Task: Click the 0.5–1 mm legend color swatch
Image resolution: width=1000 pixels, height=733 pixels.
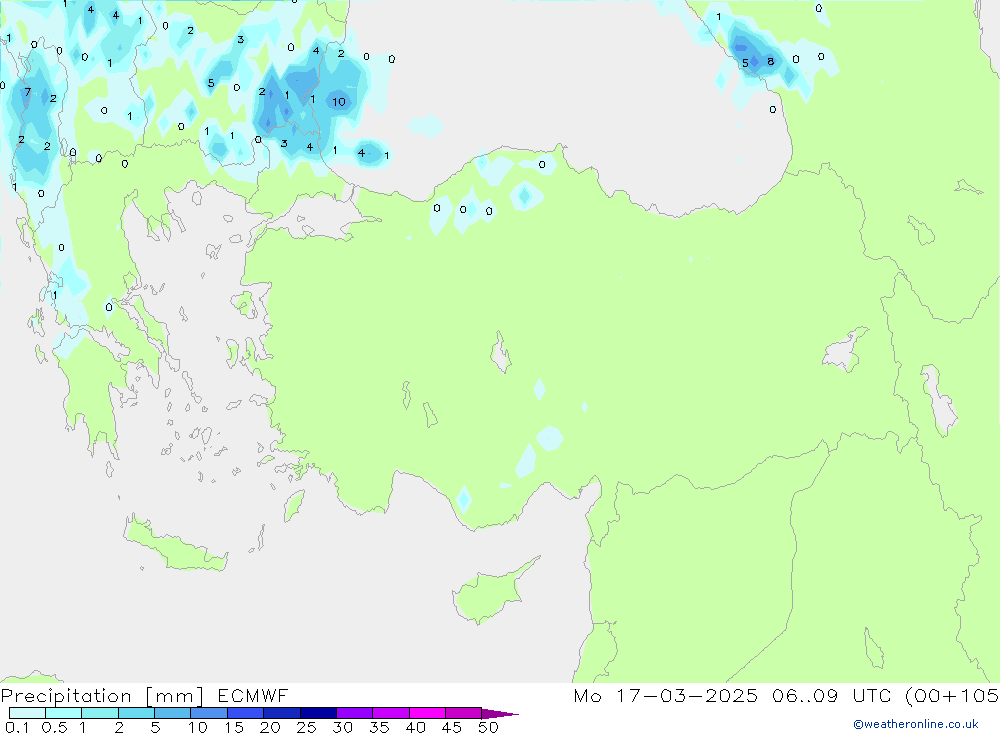Action: (63, 713)
